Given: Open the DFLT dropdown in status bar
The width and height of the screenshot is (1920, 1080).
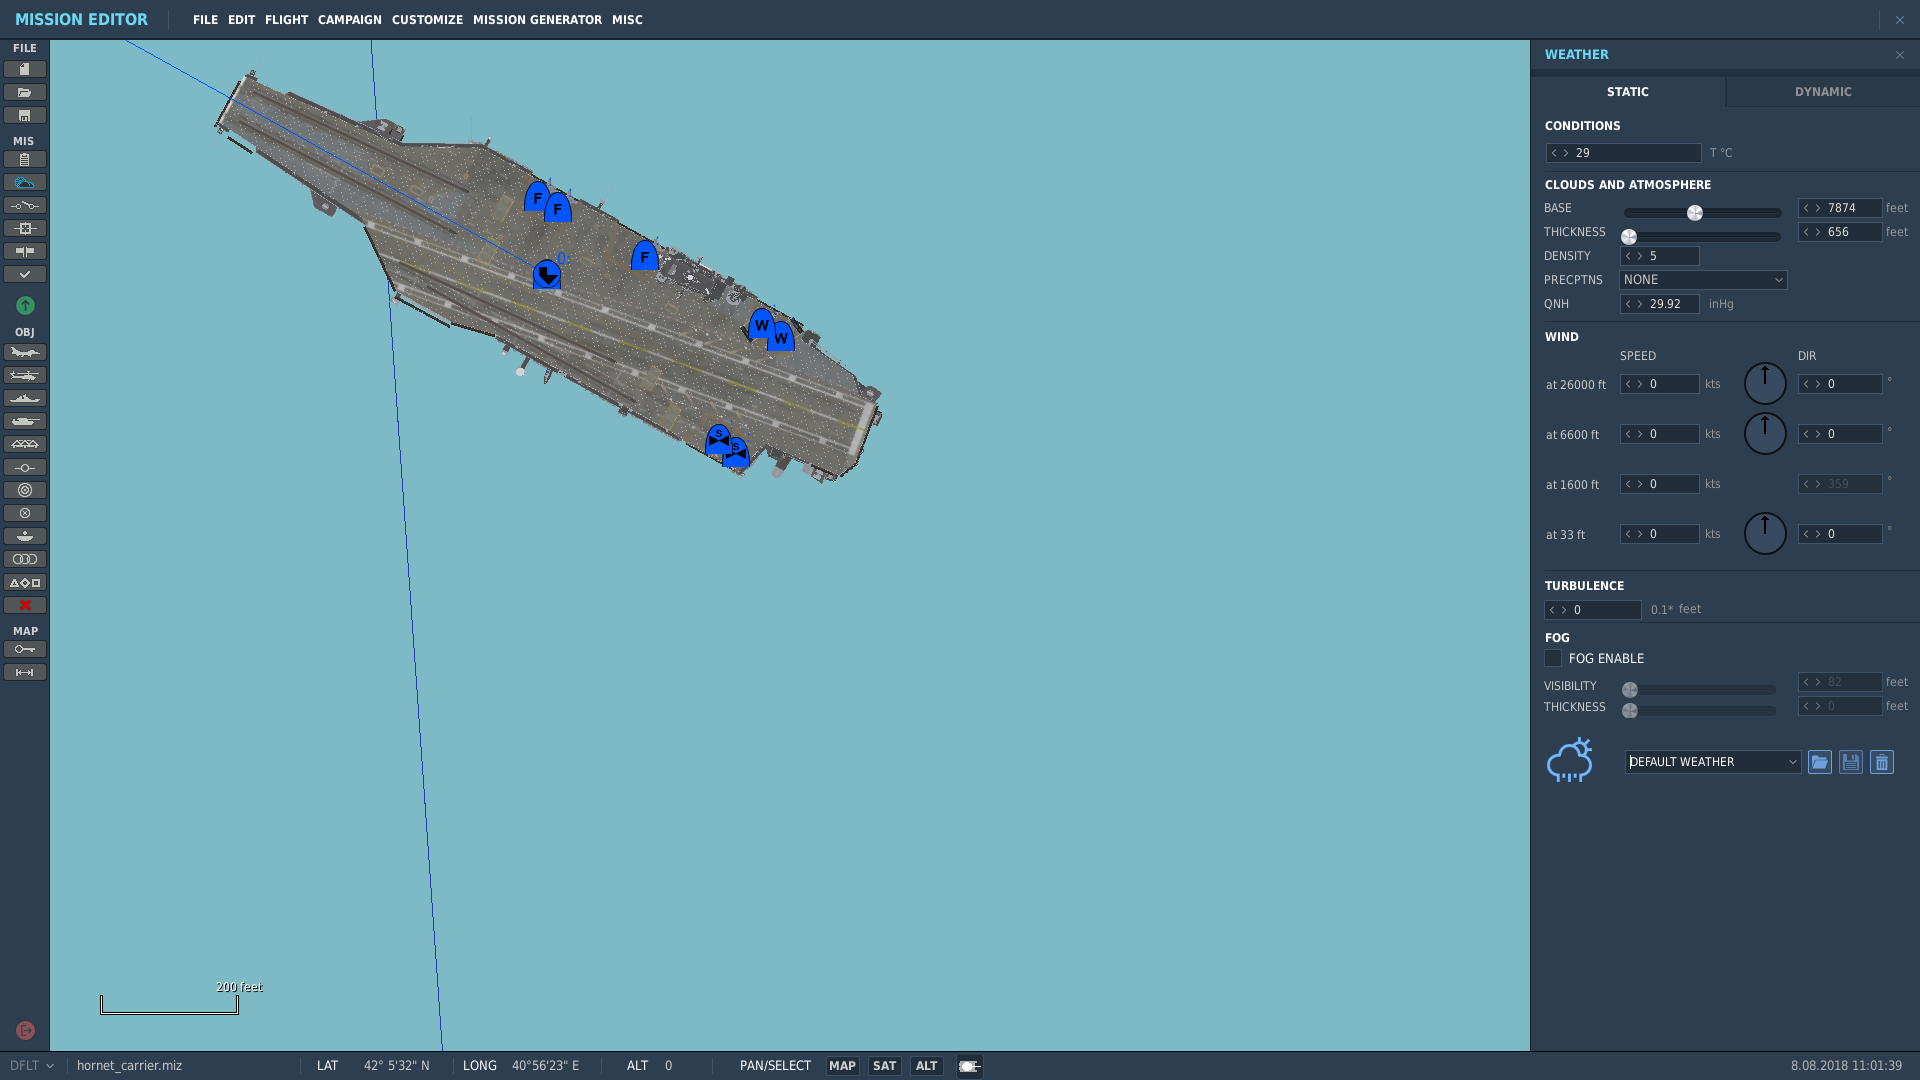Looking at the screenshot, I should (32, 1066).
